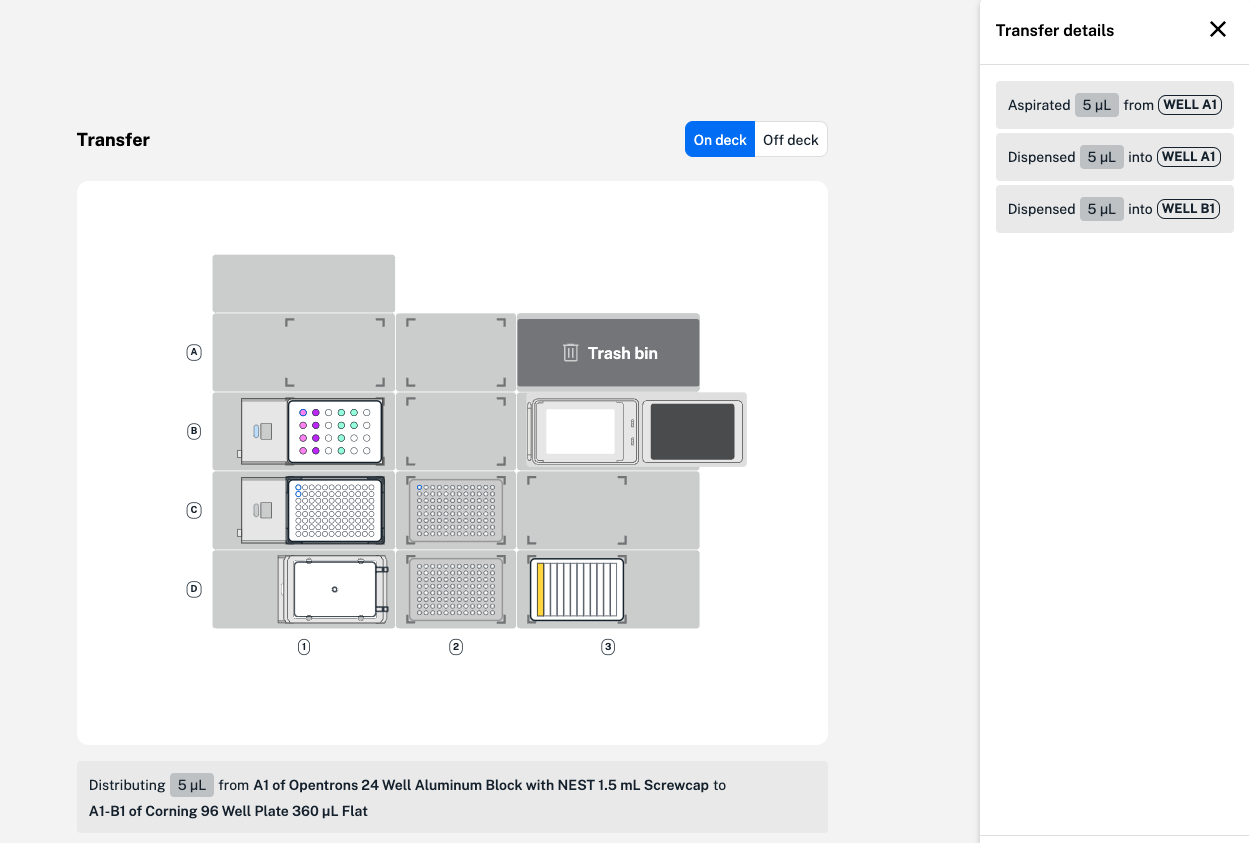Click the WELL B1 tag in transfer details

(x=1188, y=209)
